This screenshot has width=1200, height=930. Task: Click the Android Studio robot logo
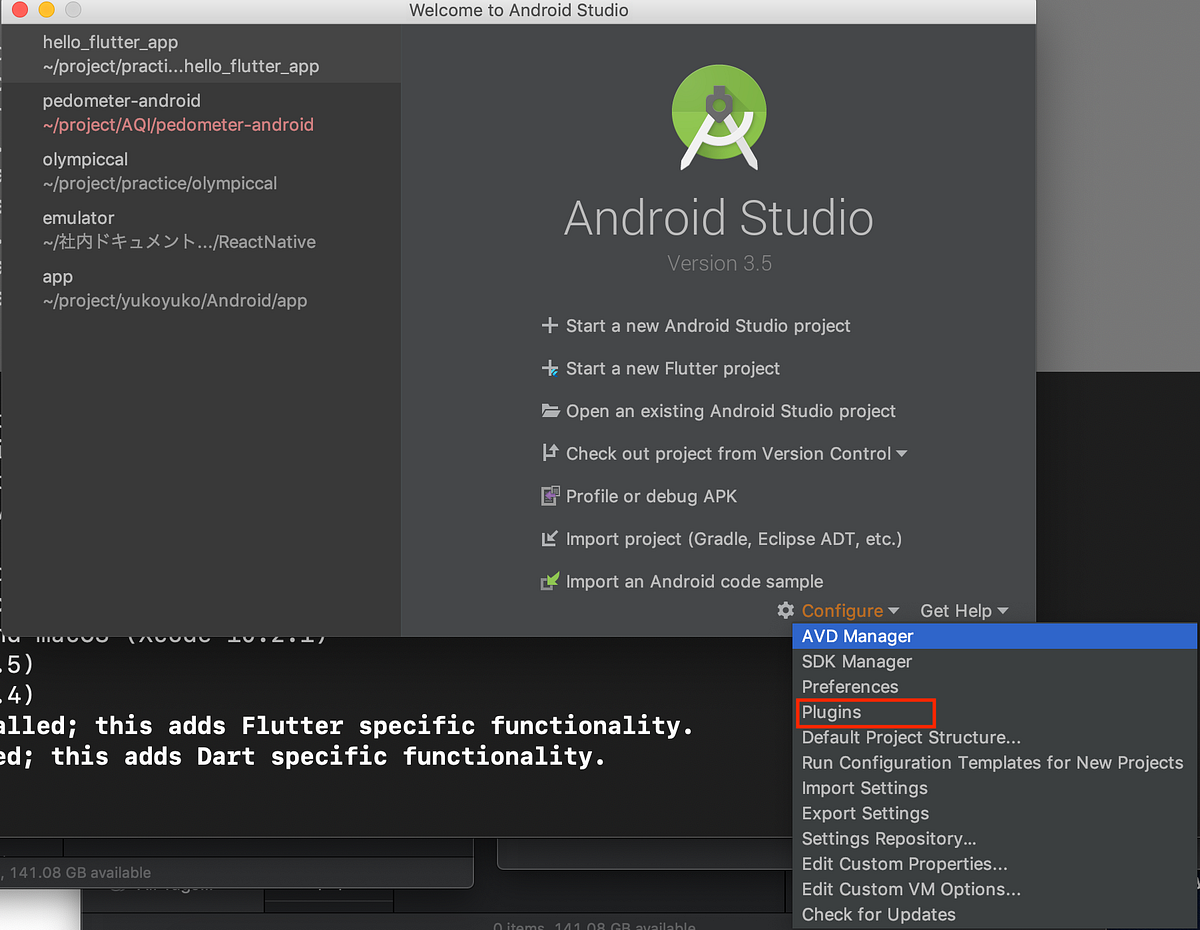(x=719, y=116)
